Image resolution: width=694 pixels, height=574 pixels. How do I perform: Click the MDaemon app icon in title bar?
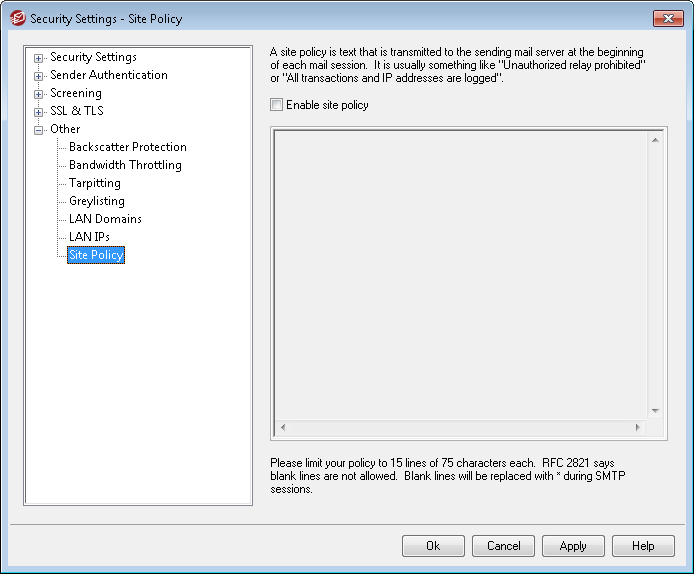pos(17,18)
